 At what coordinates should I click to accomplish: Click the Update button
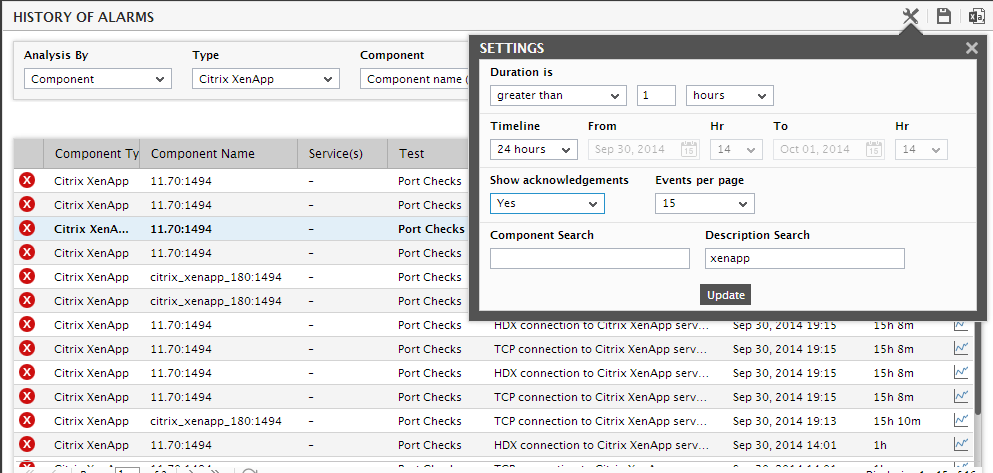(x=725, y=295)
